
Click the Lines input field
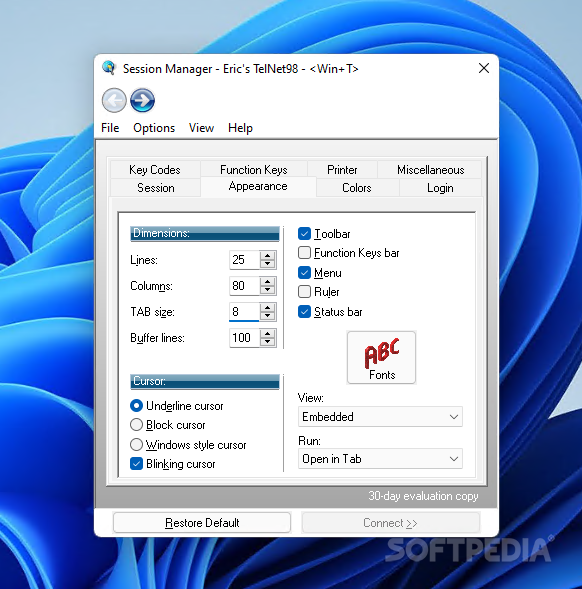pos(244,260)
